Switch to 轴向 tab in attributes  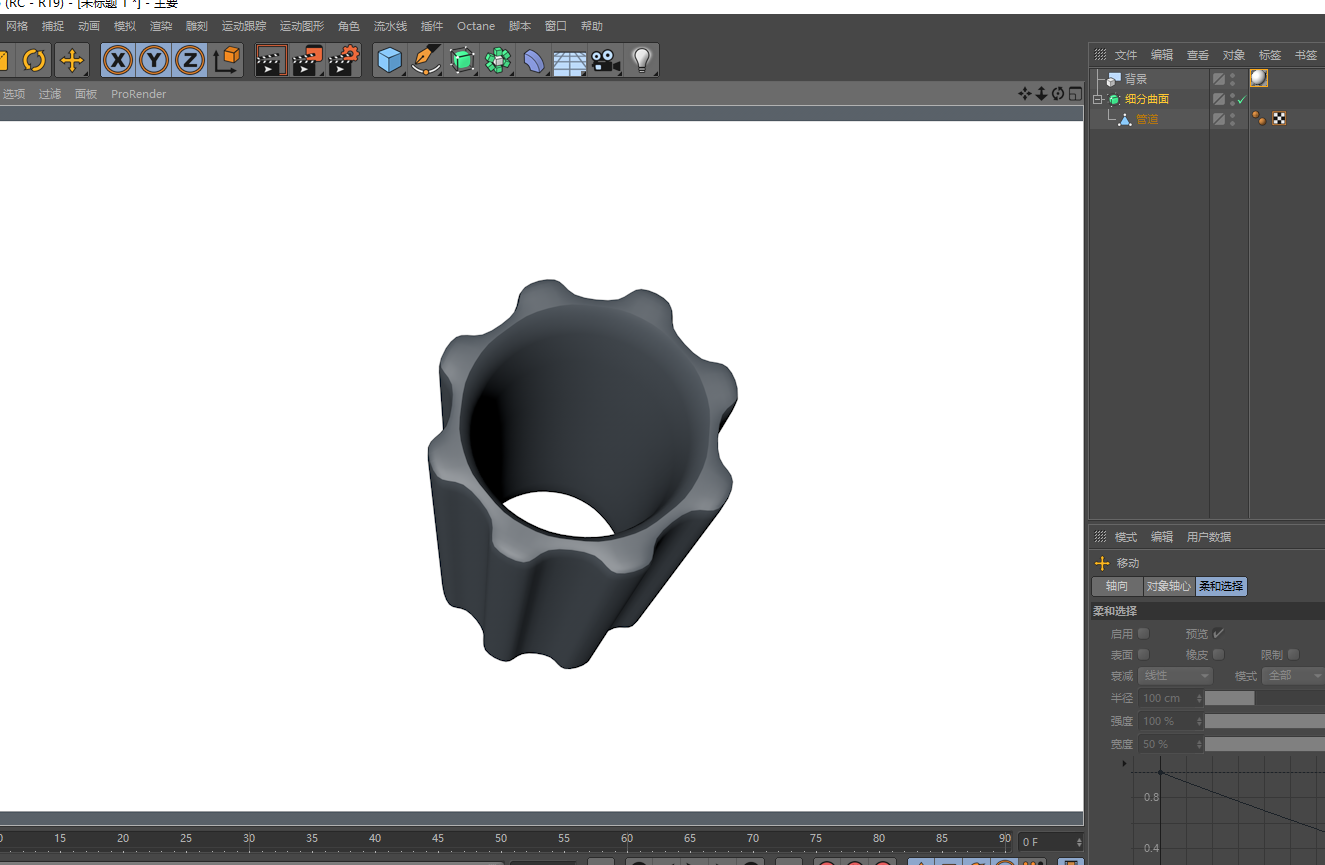[1117, 586]
